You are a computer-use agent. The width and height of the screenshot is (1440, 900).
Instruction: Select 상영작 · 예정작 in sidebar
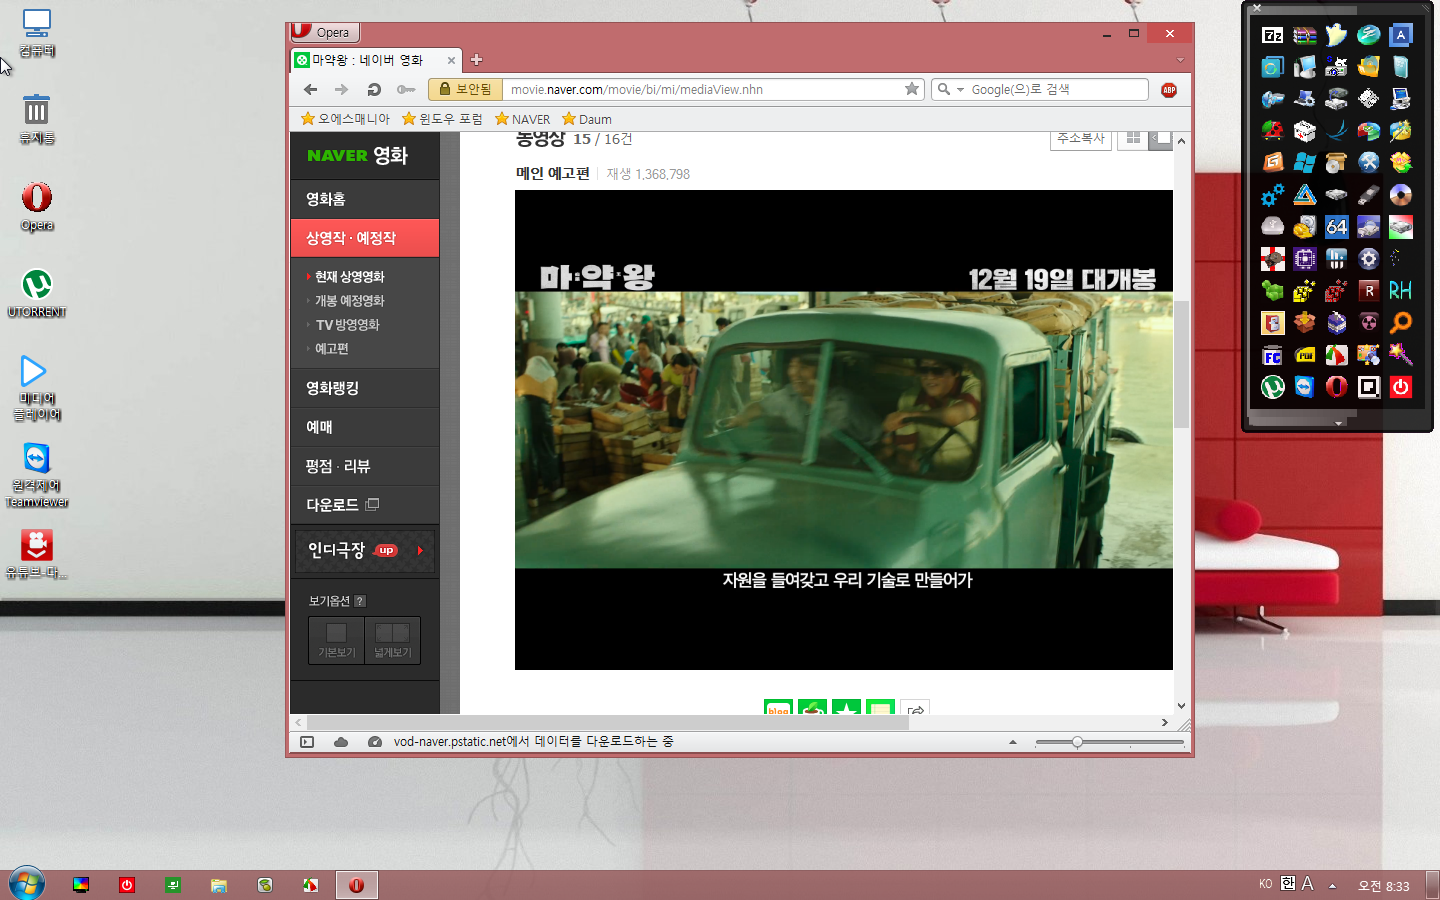point(365,238)
